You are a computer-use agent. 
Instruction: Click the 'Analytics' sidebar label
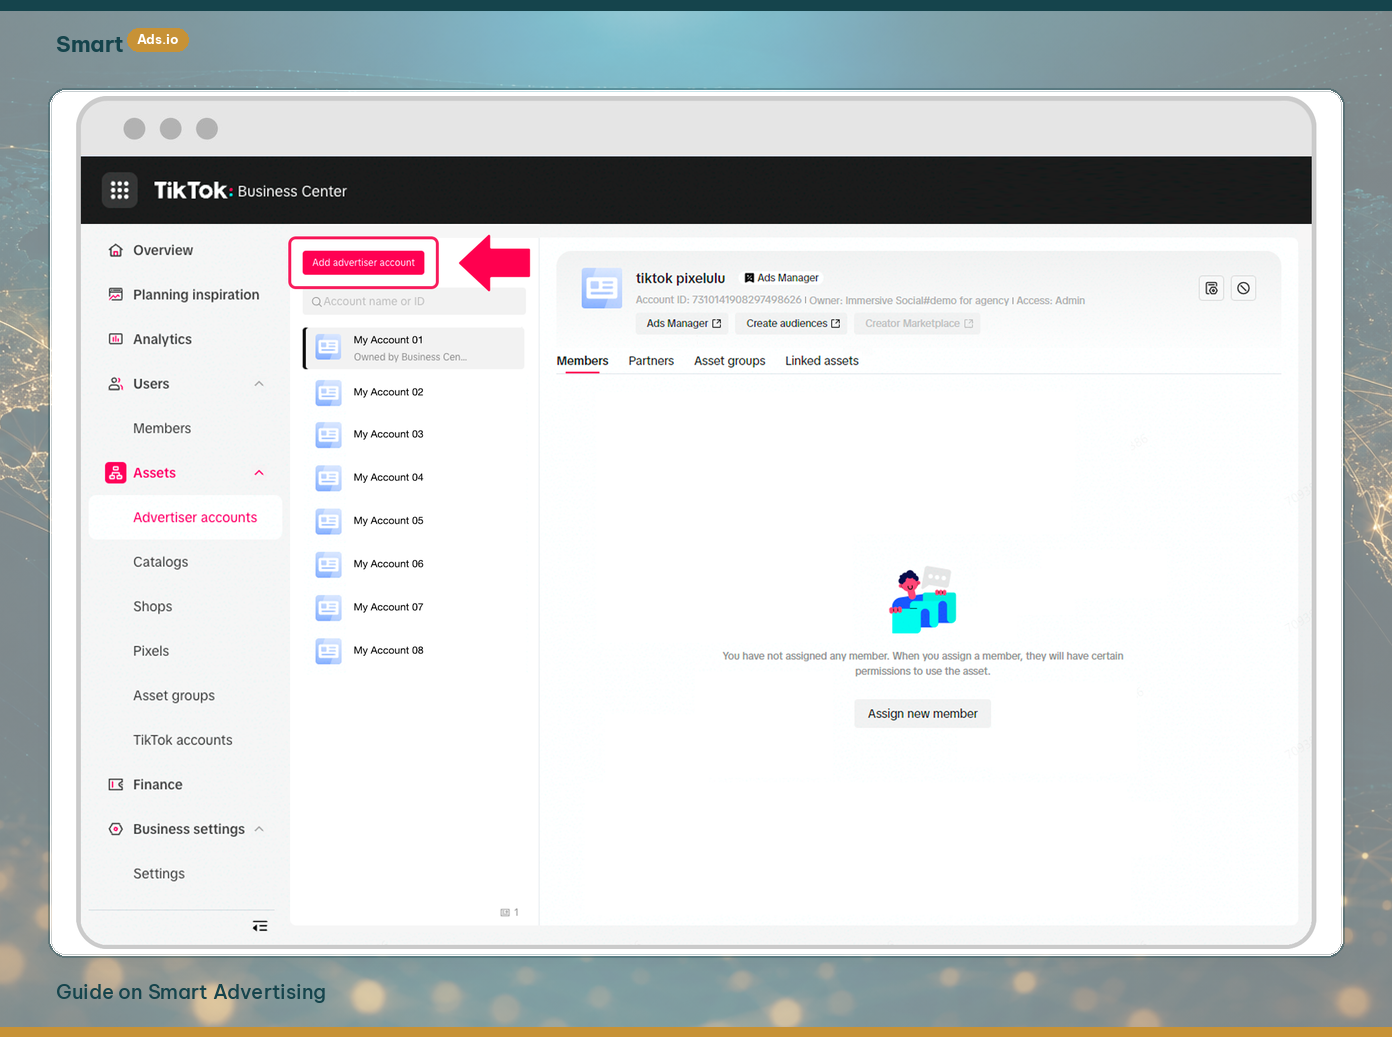tap(162, 339)
